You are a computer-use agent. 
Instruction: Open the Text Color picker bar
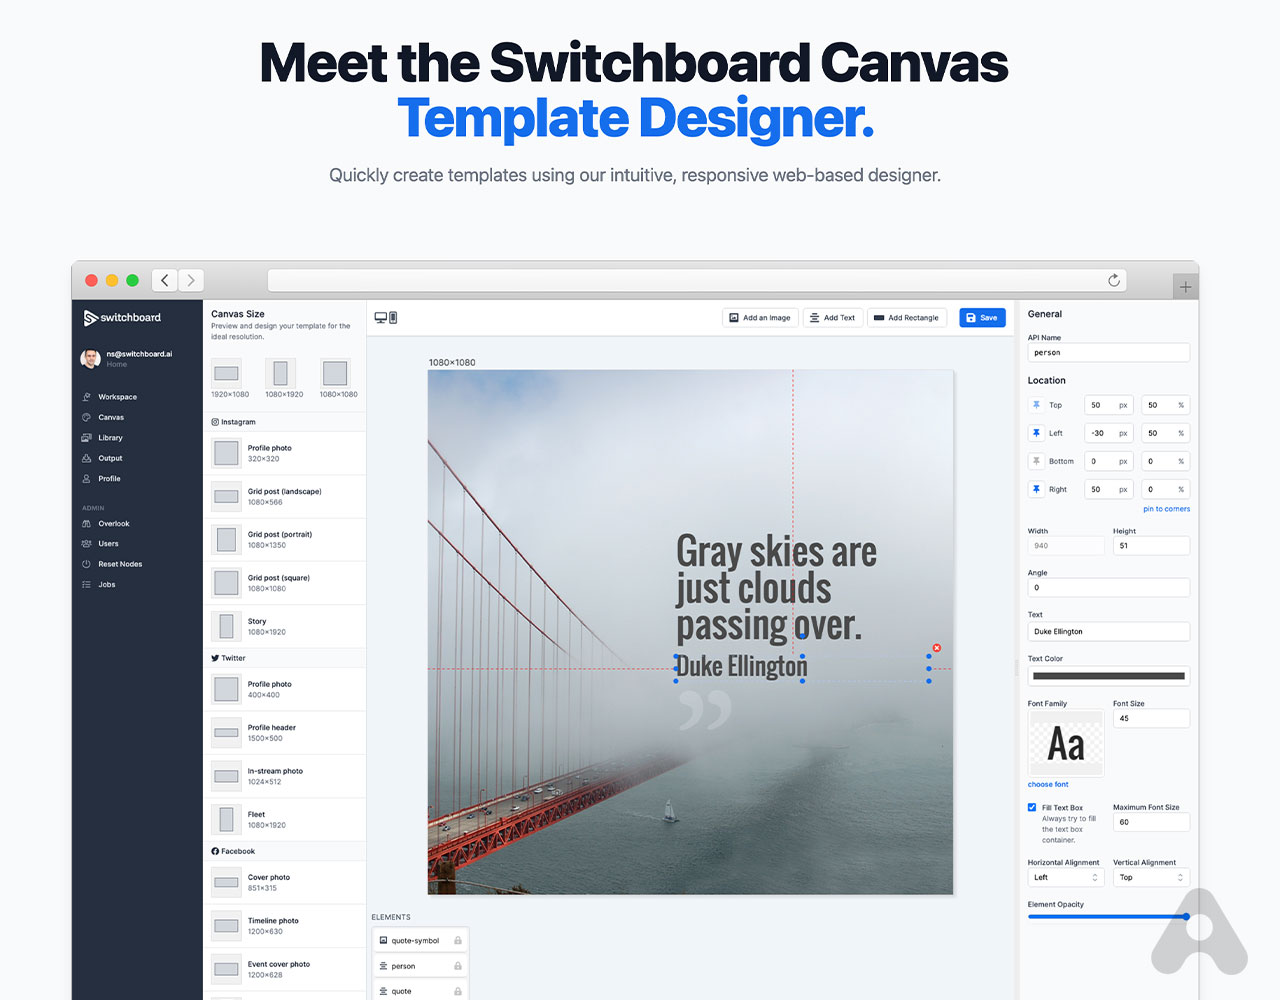coord(1108,676)
